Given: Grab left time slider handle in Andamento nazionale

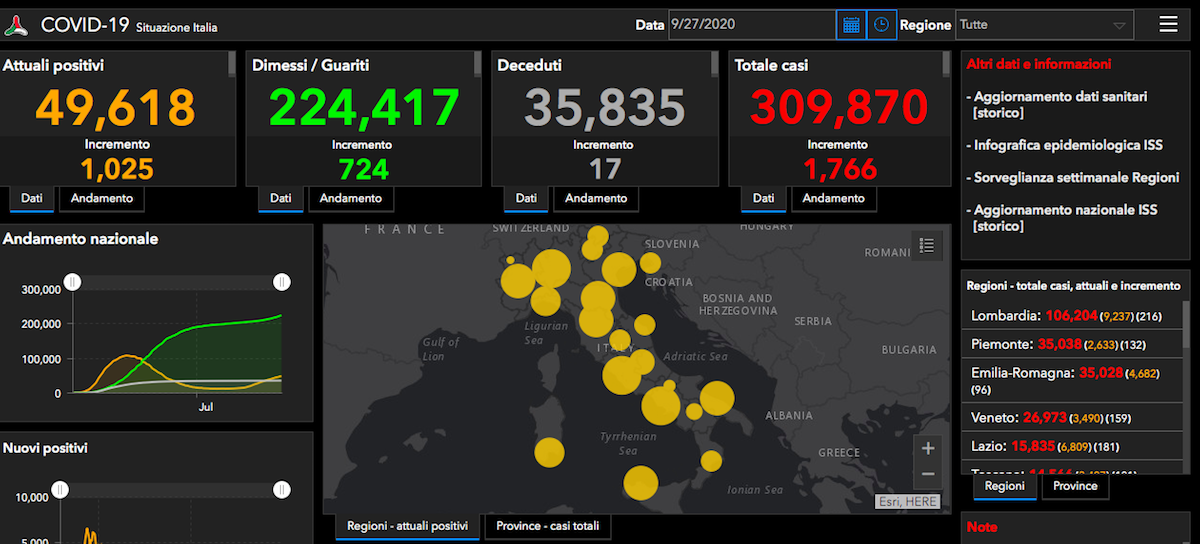Looking at the screenshot, I should tap(72, 282).
